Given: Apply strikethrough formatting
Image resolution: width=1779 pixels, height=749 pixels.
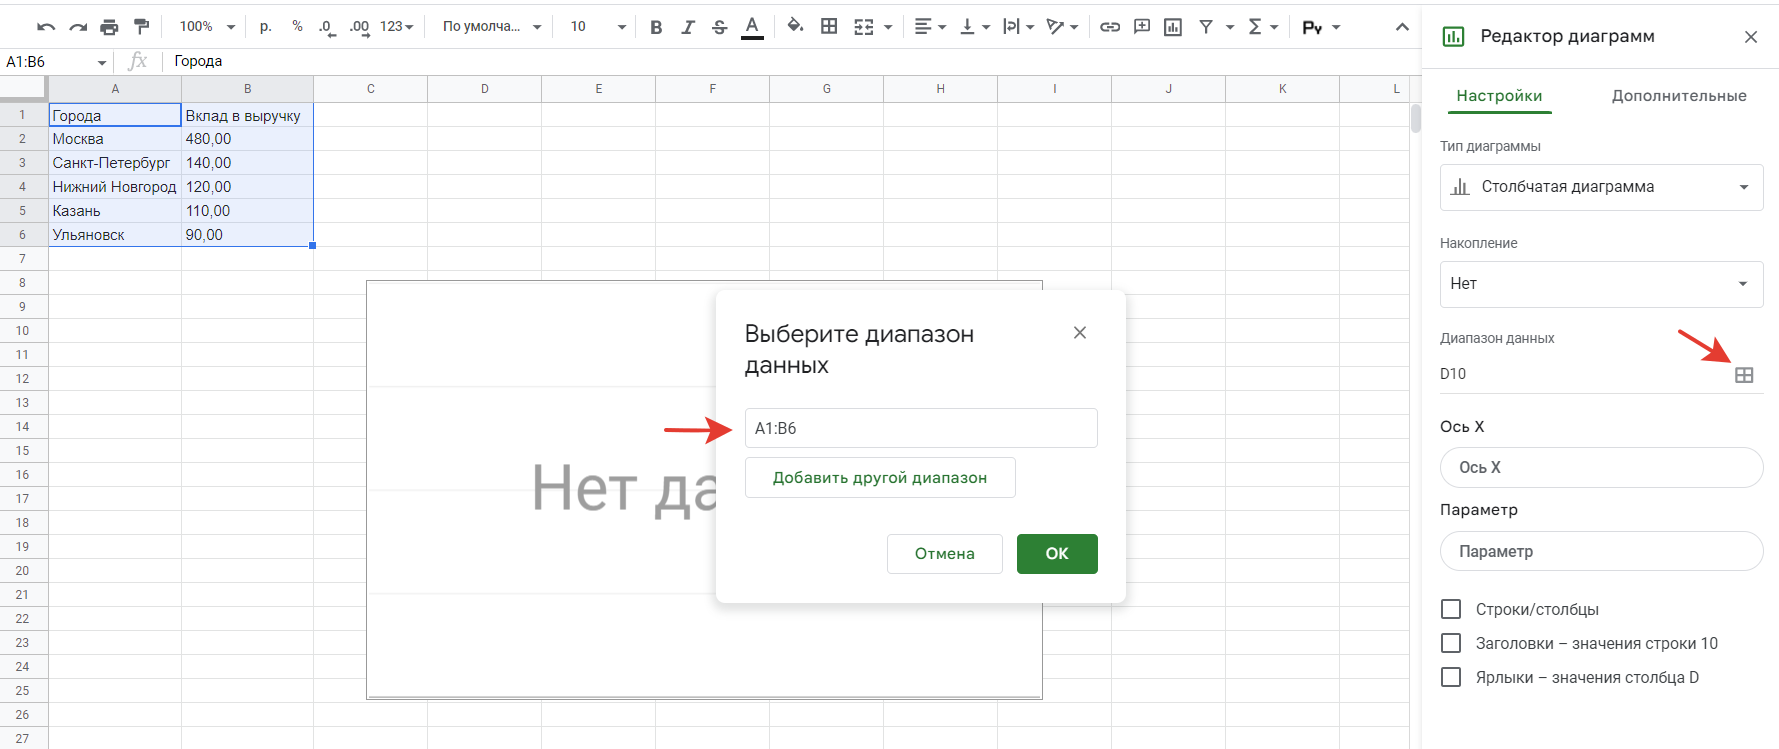Looking at the screenshot, I should click(719, 27).
